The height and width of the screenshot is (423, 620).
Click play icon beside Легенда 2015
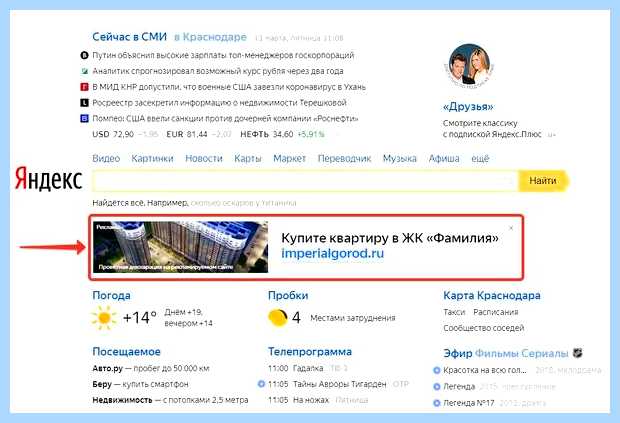click(x=437, y=387)
